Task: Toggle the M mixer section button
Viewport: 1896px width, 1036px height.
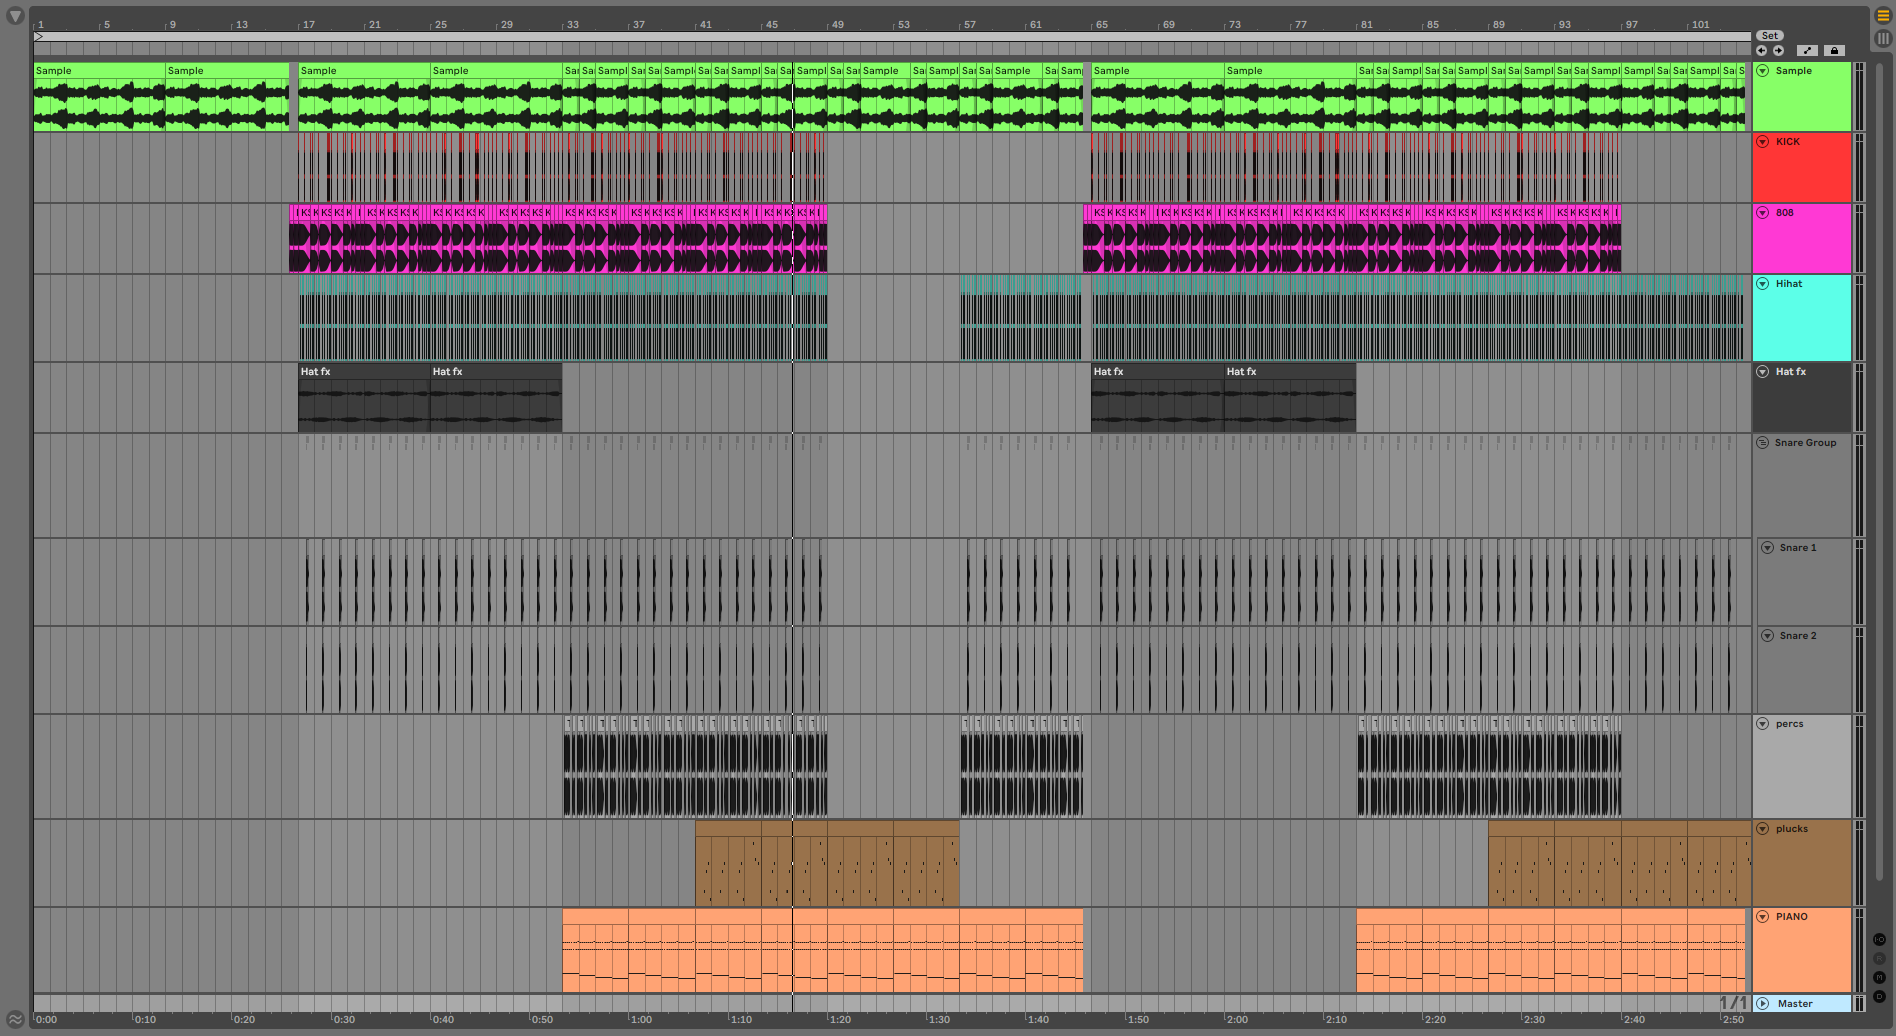Action: click(1879, 977)
